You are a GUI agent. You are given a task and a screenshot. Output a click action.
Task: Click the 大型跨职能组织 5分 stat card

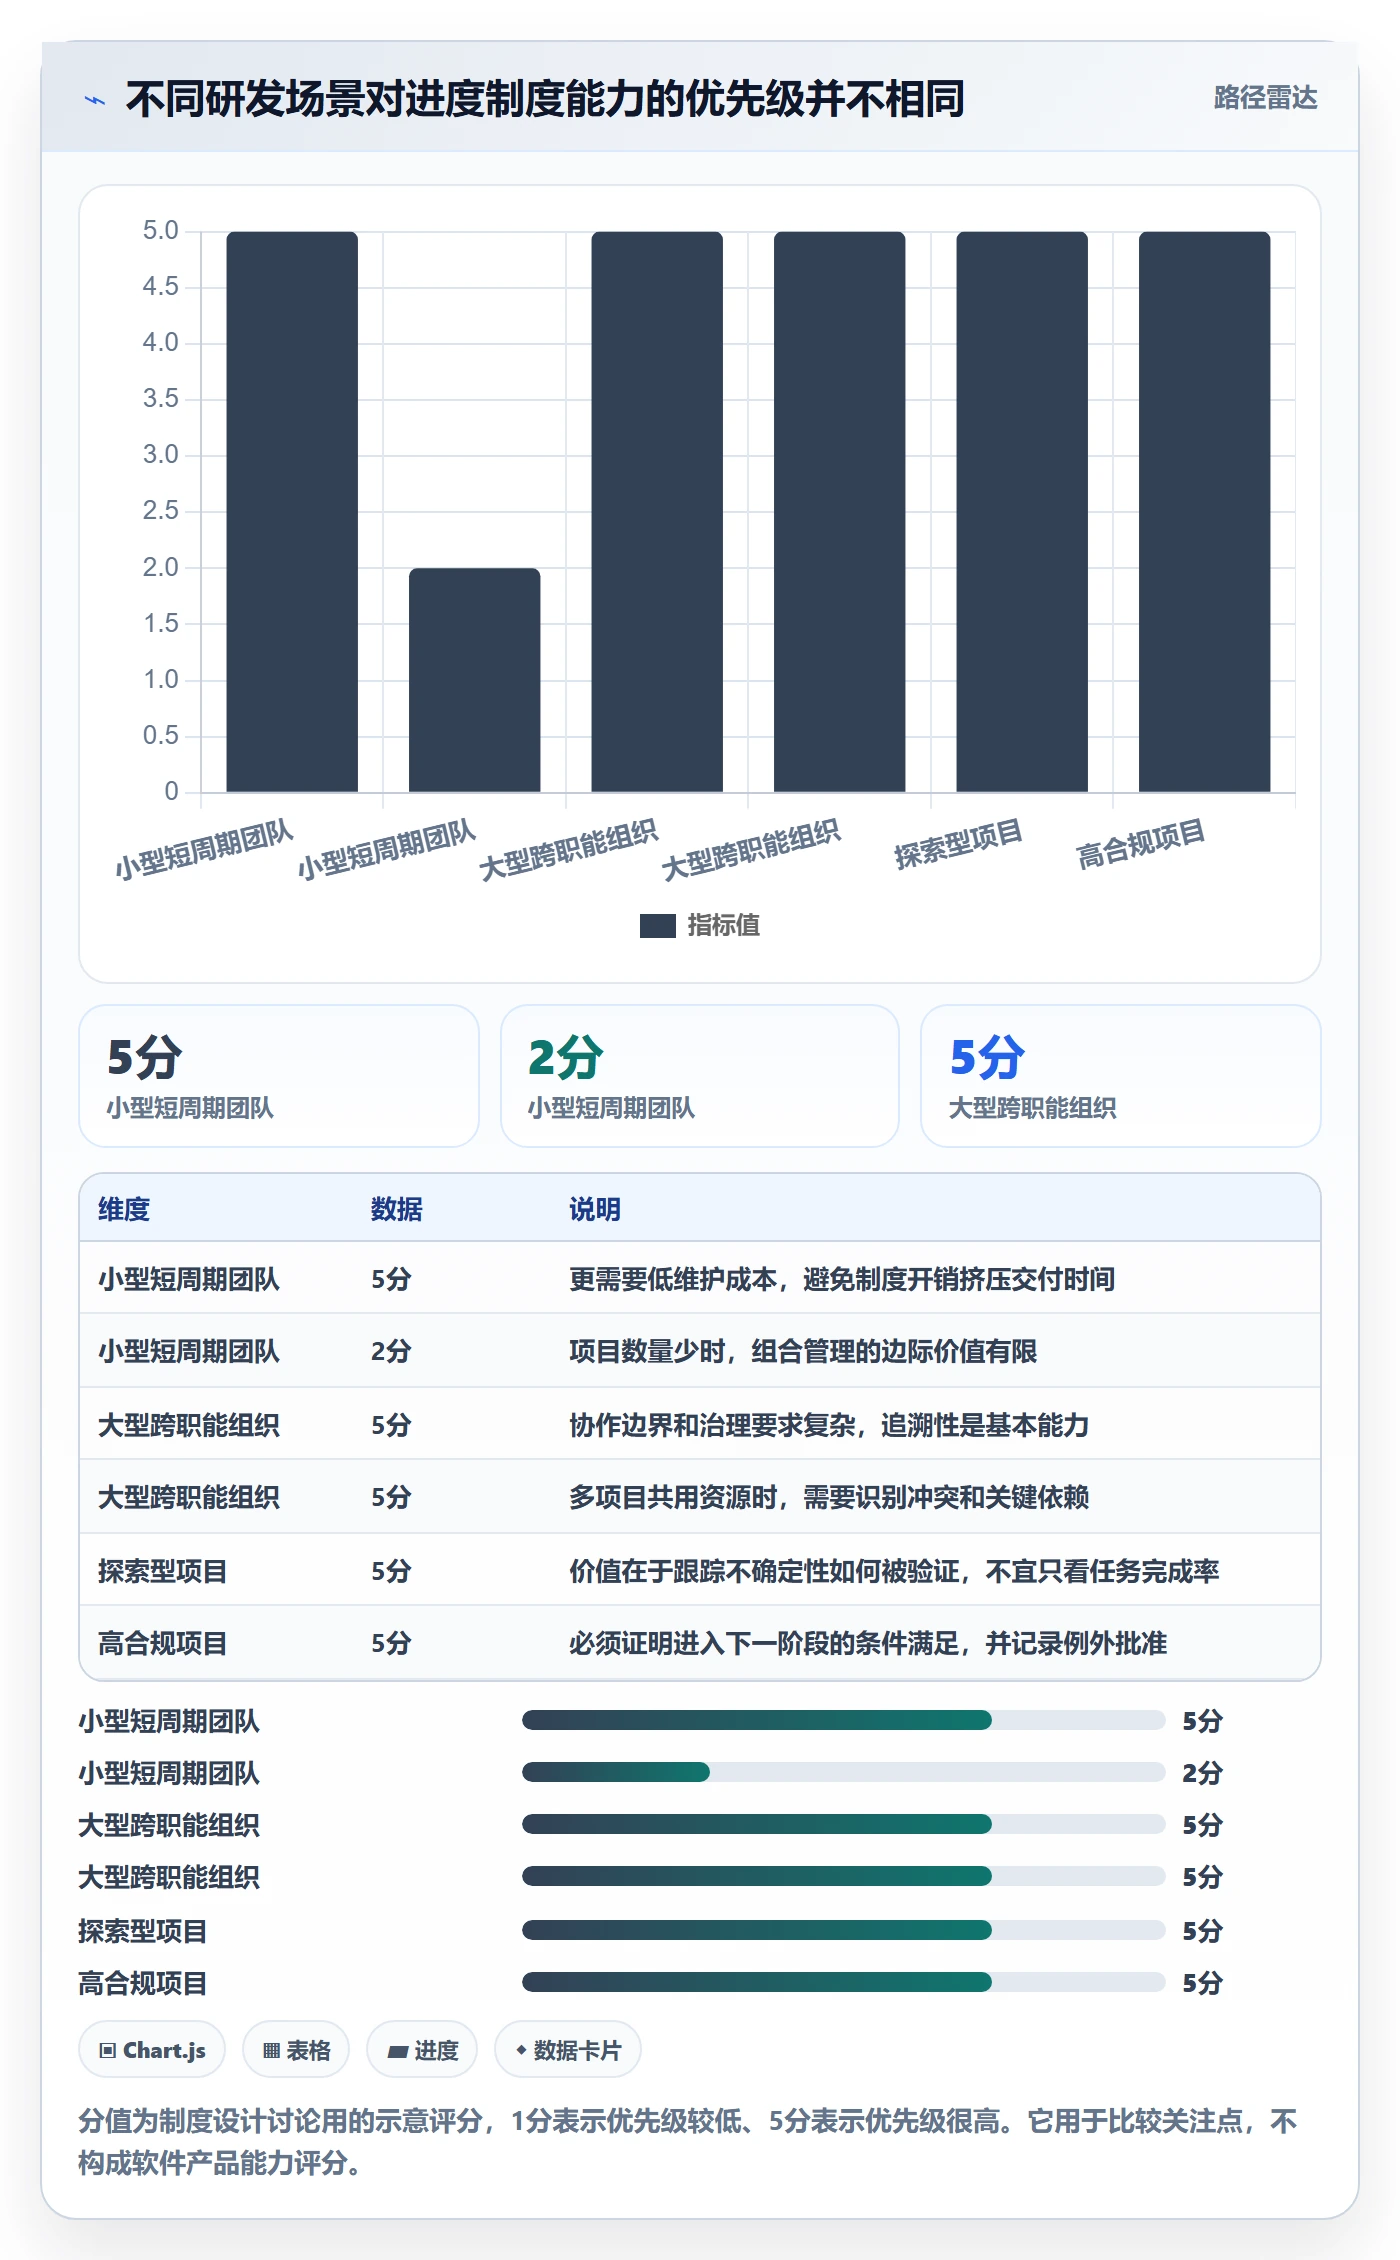(1121, 1076)
